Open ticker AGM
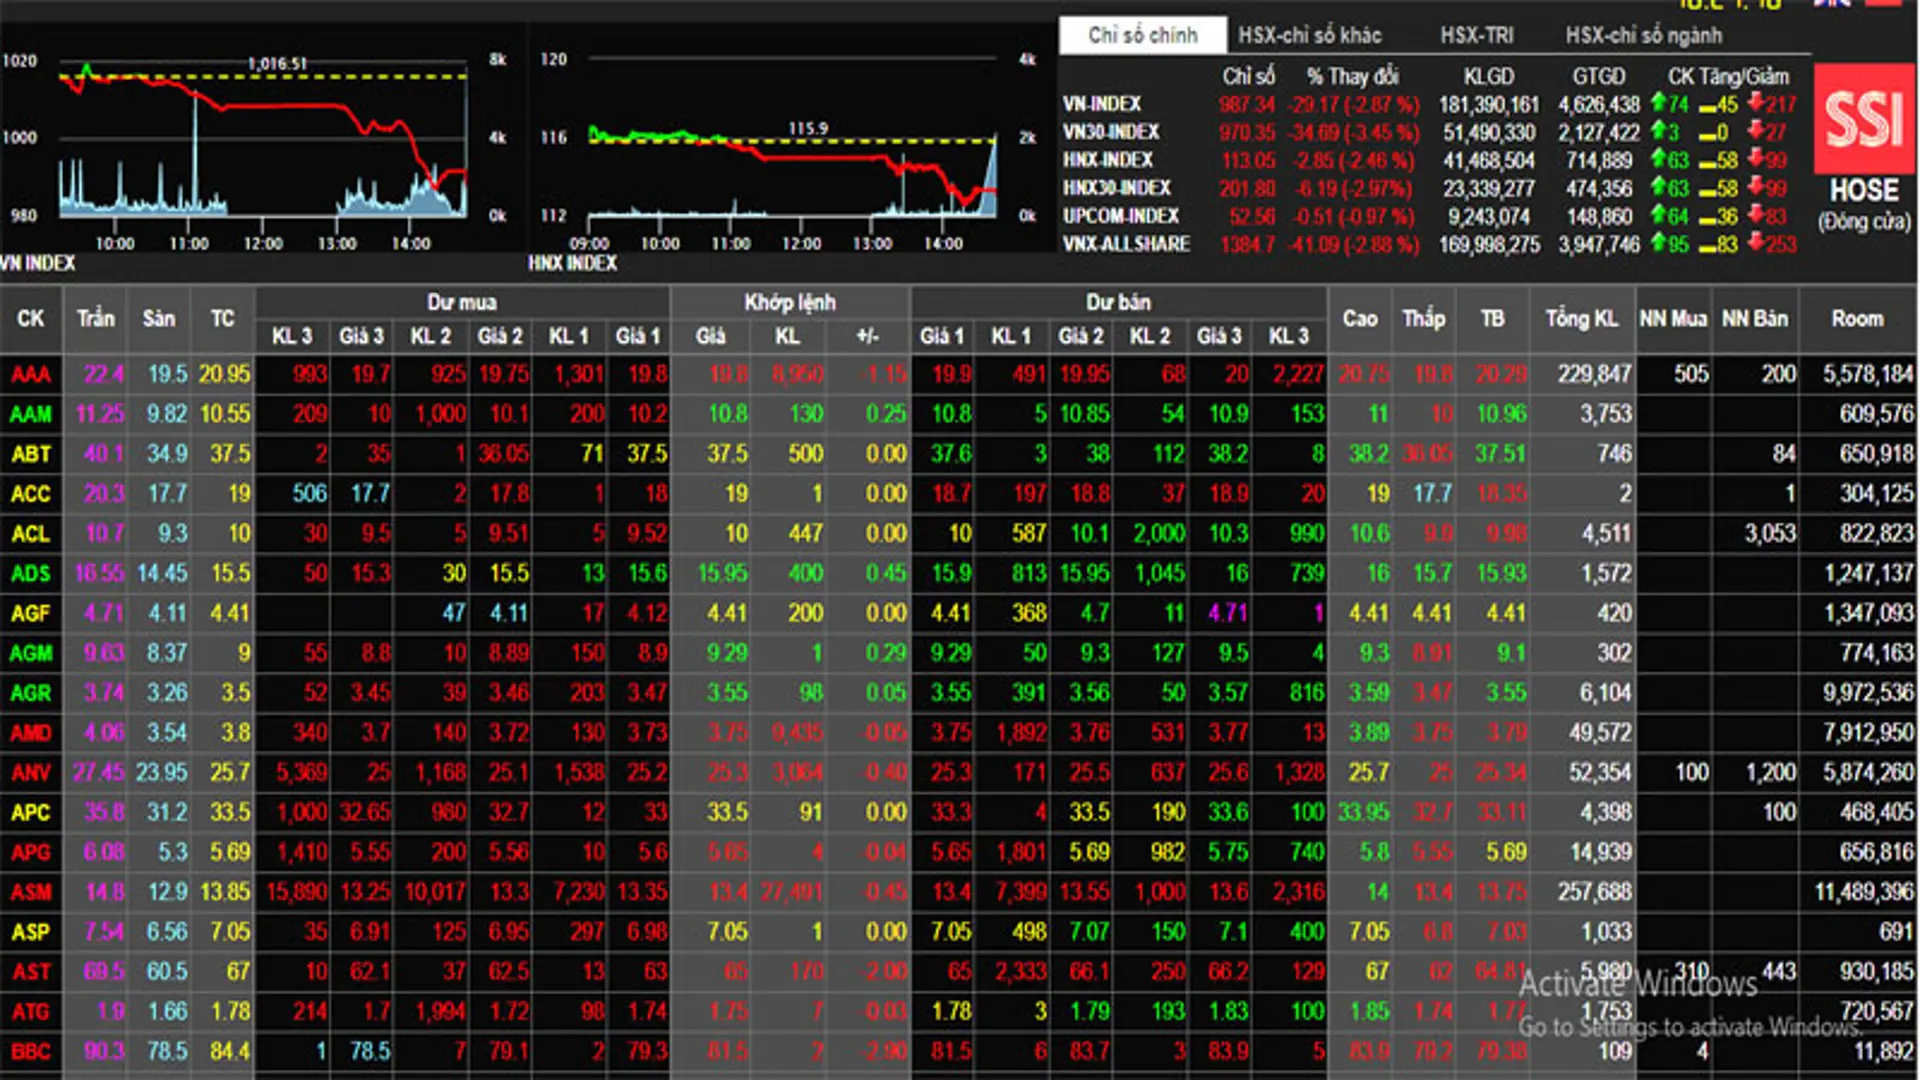The image size is (1920, 1080). pyautogui.click(x=31, y=654)
